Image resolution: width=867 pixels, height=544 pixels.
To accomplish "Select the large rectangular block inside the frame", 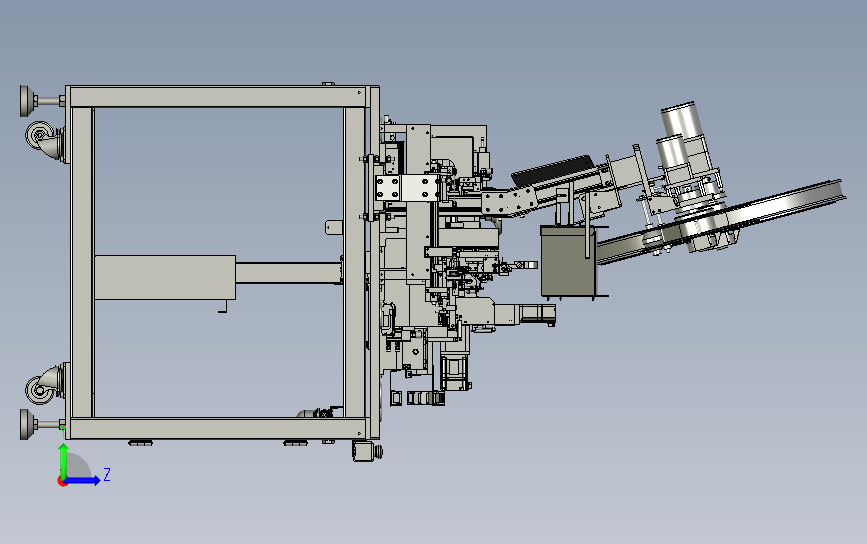I will coord(165,278).
